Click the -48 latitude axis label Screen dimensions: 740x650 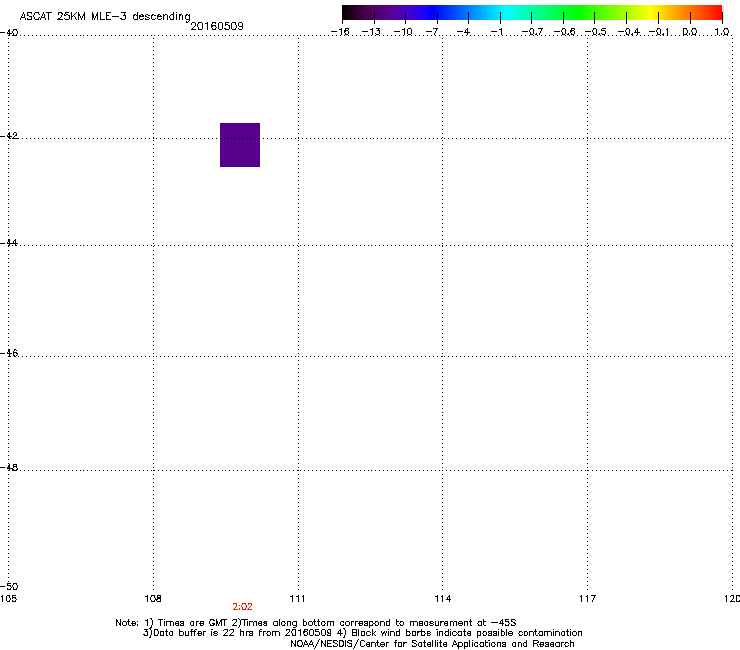(9, 467)
